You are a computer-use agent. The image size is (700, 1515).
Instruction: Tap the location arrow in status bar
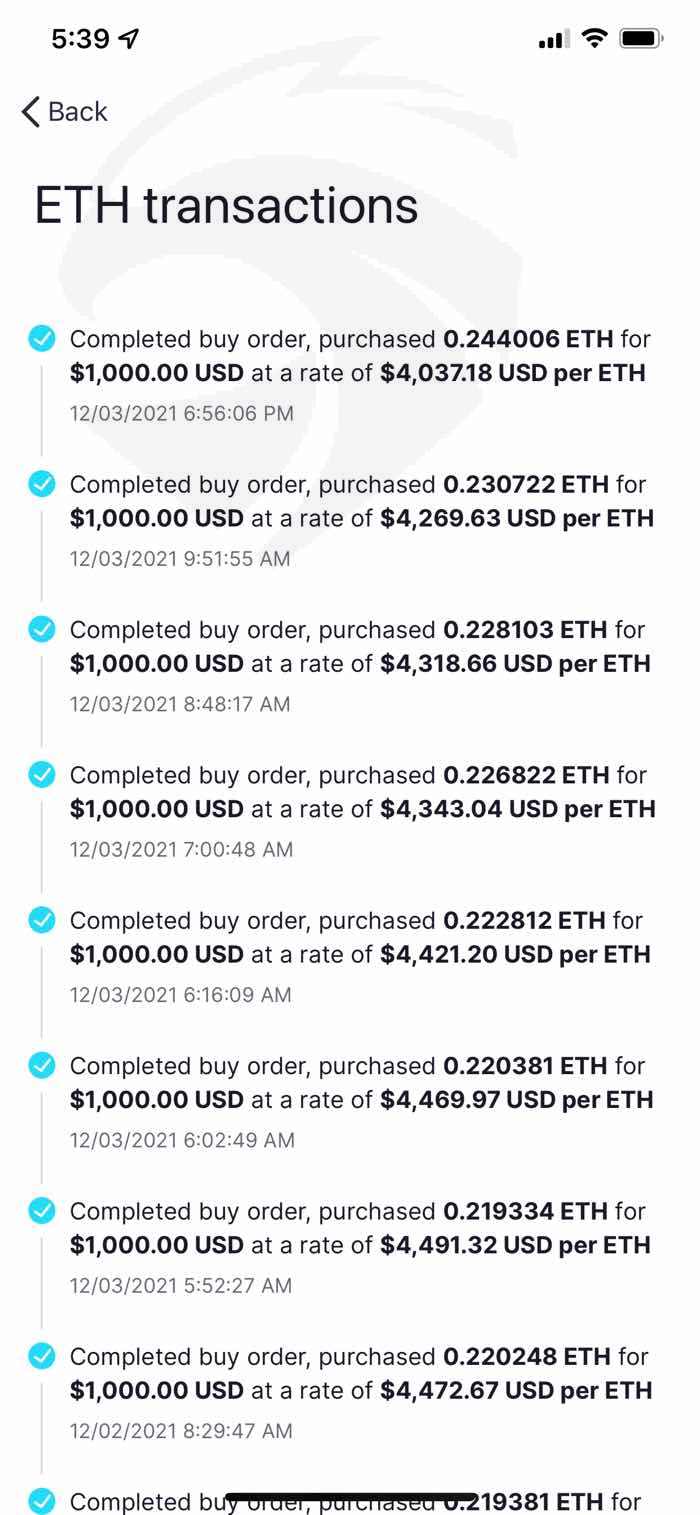(x=129, y=39)
